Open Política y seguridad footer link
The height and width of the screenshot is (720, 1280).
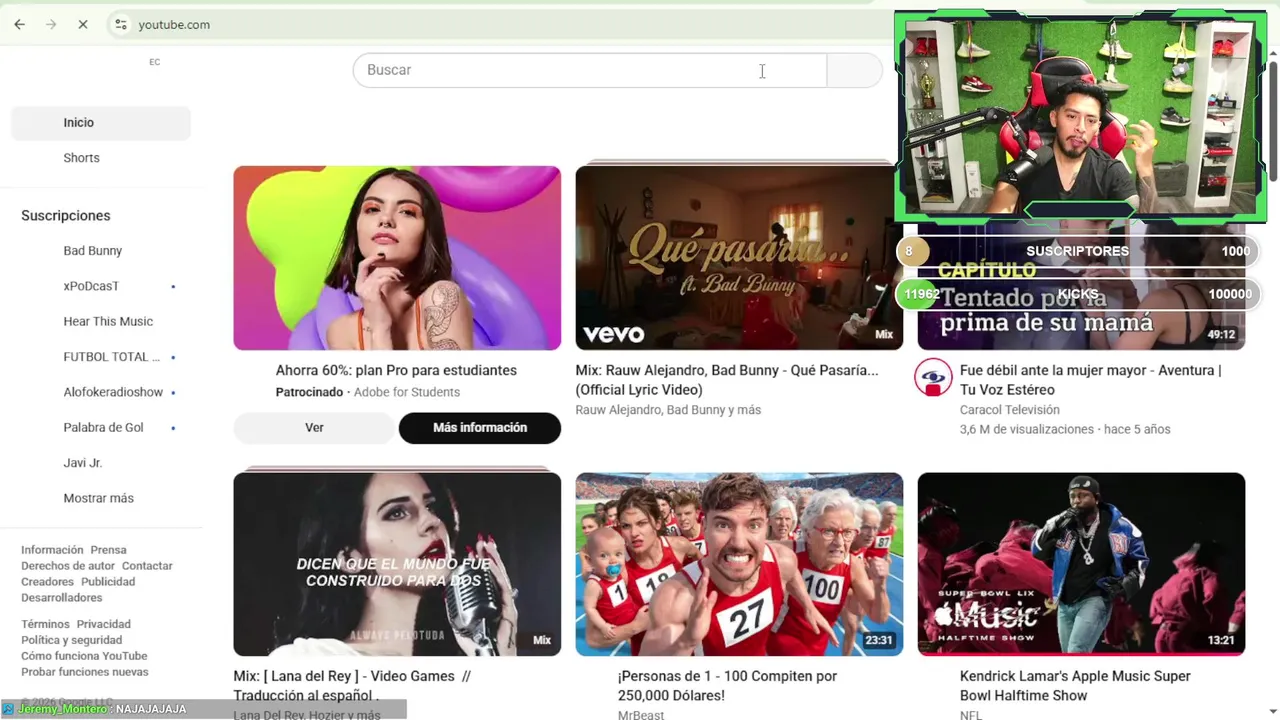pyautogui.click(x=71, y=640)
